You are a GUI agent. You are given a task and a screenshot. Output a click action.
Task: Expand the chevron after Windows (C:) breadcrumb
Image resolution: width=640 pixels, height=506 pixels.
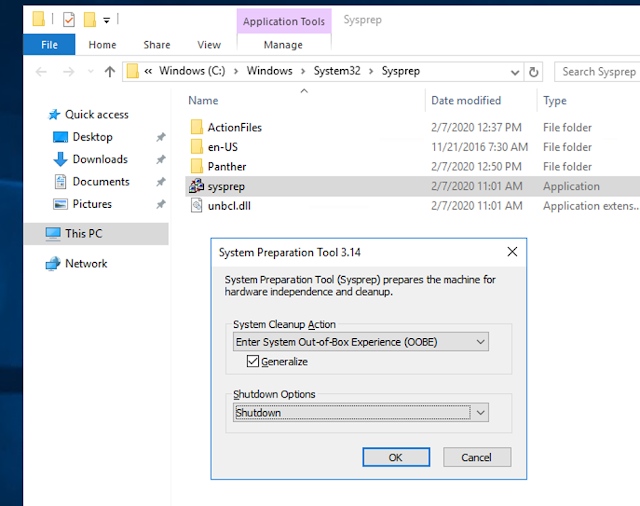pyautogui.click(x=236, y=71)
